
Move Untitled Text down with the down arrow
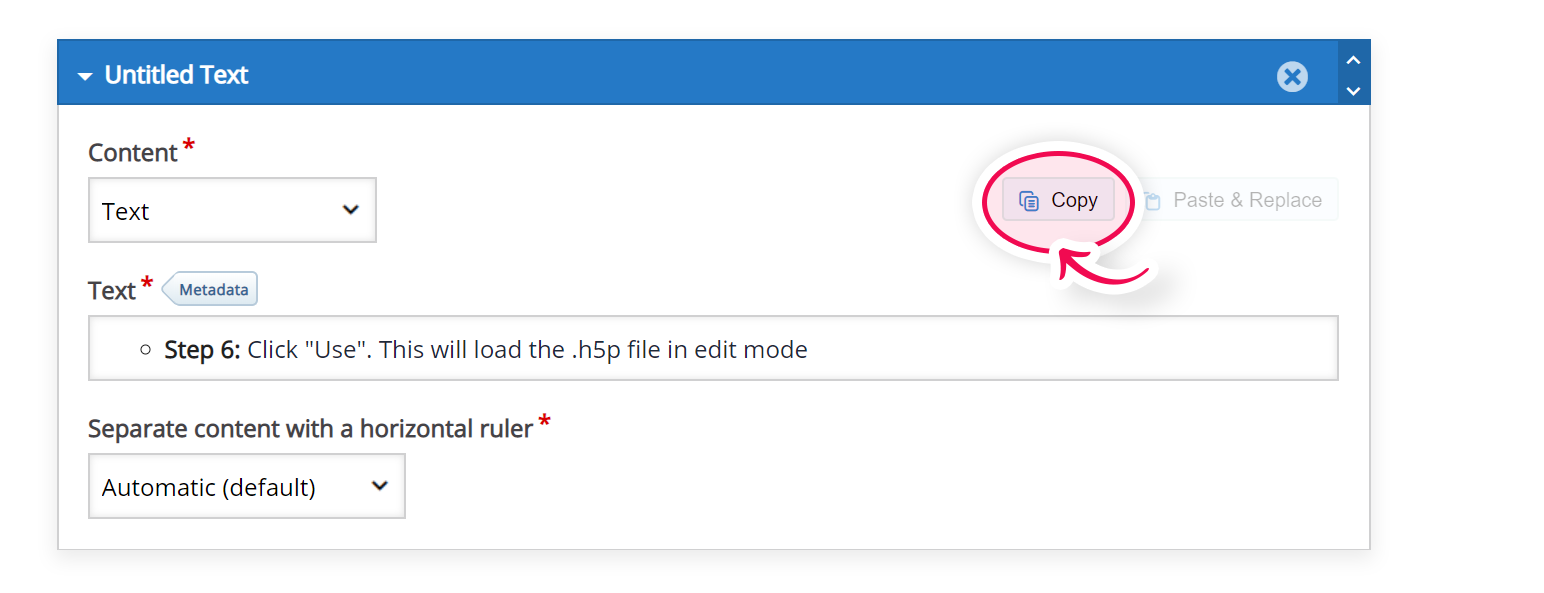pos(1353,91)
